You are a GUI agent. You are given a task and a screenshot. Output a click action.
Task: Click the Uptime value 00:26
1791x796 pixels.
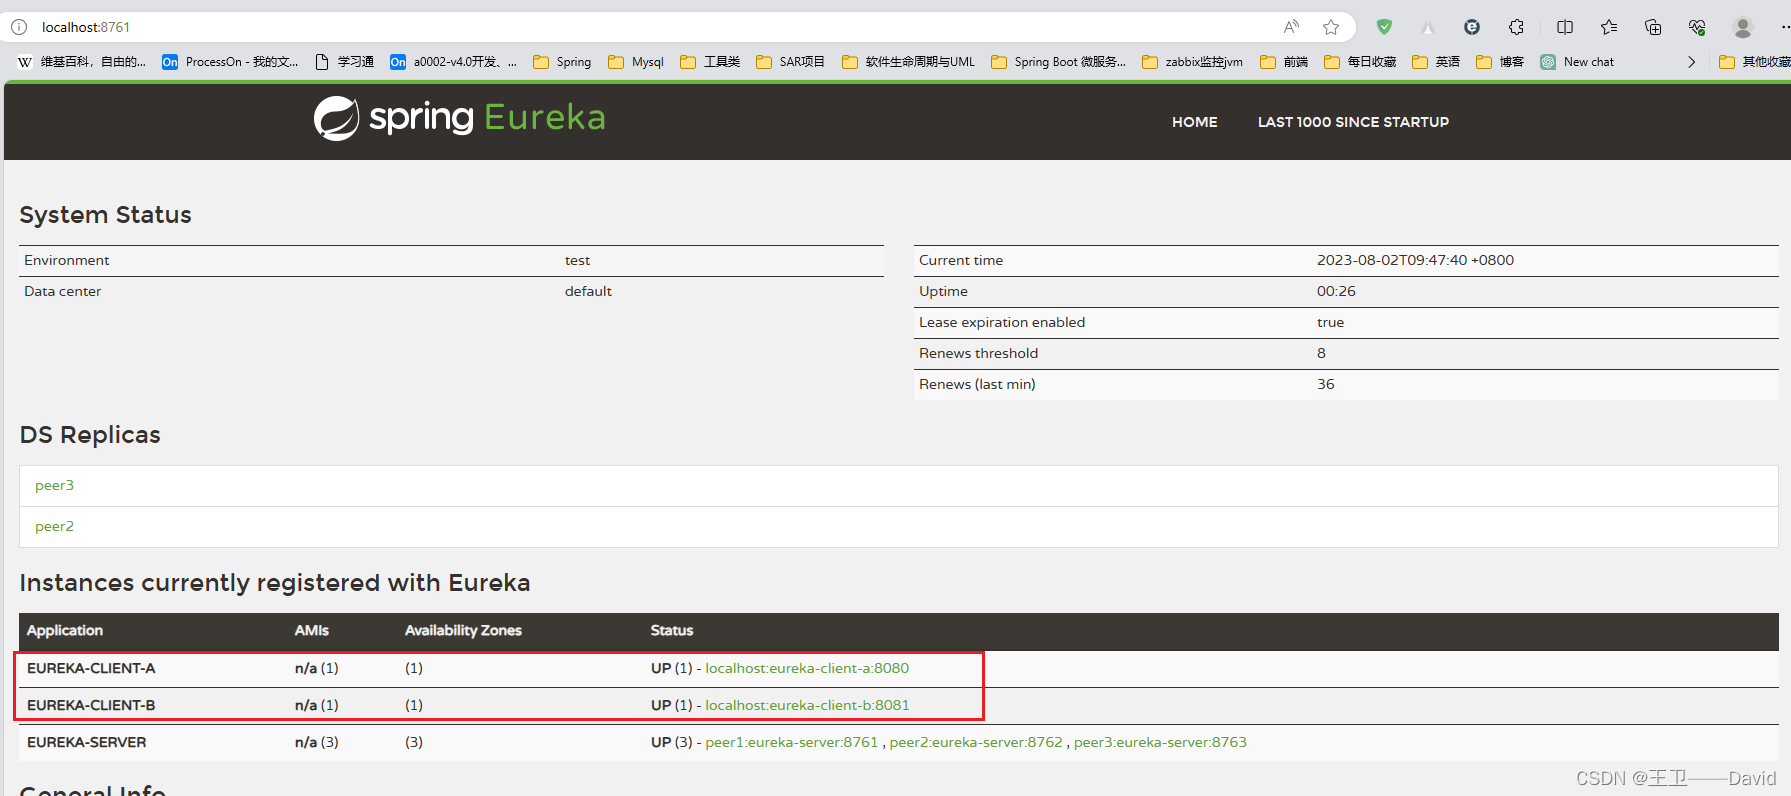(1336, 291)
